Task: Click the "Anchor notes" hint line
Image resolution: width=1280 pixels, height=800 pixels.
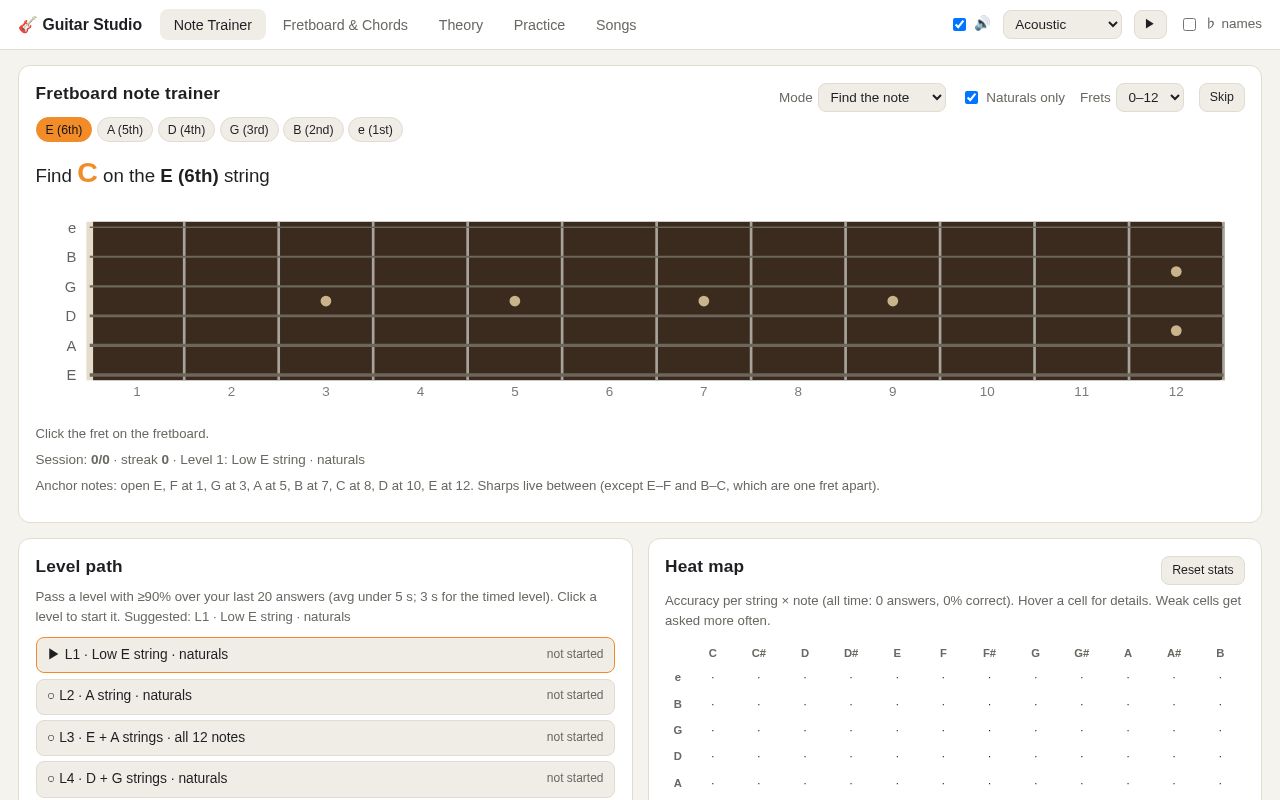Action: (458, 486)
